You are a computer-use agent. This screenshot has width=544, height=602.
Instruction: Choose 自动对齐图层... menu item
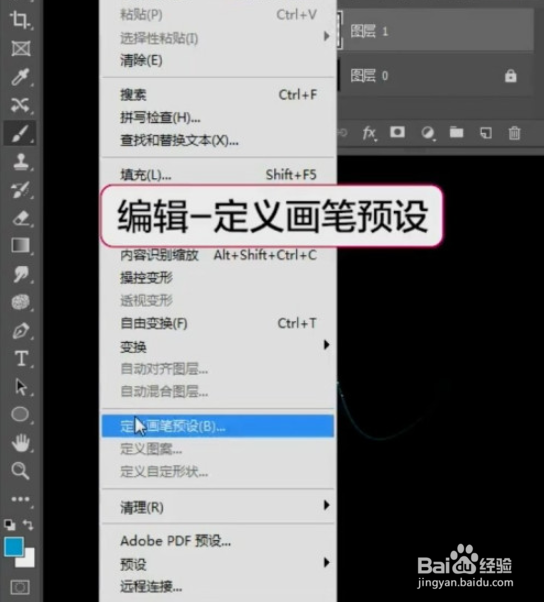click(218, 369)
